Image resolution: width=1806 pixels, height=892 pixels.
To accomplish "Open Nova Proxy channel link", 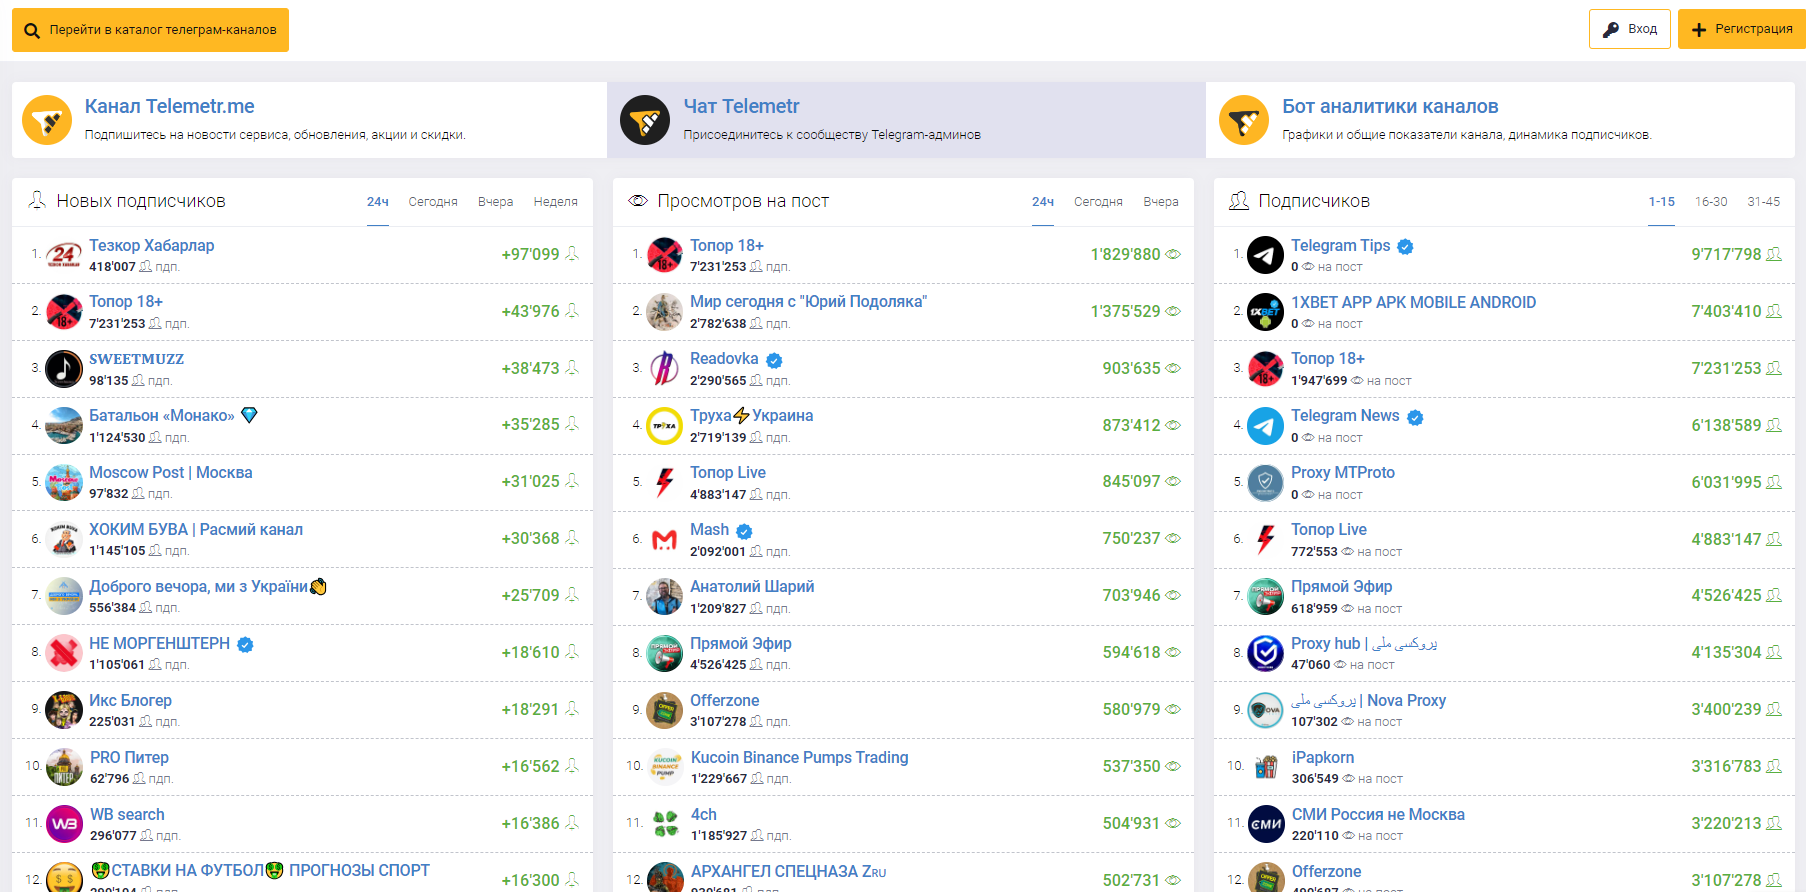I will (1368, 701).
